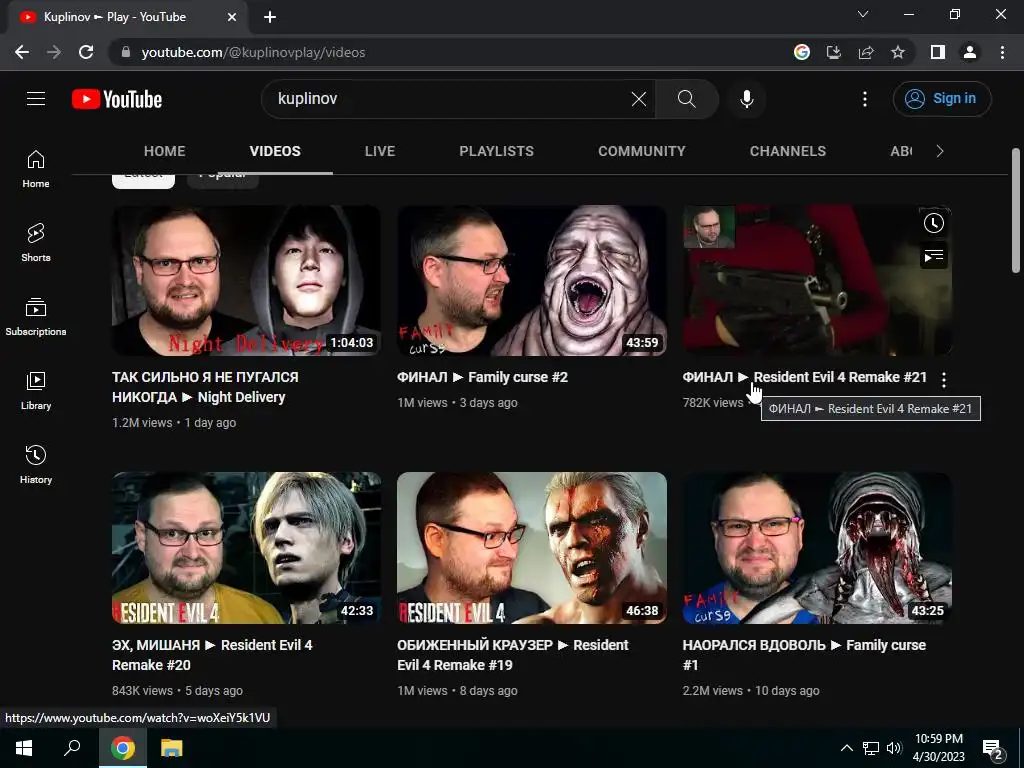Image resolution: width=1024 pixels, height=768 pixels.
Task: Open the Windows Start menu
Action: (24, 748)
